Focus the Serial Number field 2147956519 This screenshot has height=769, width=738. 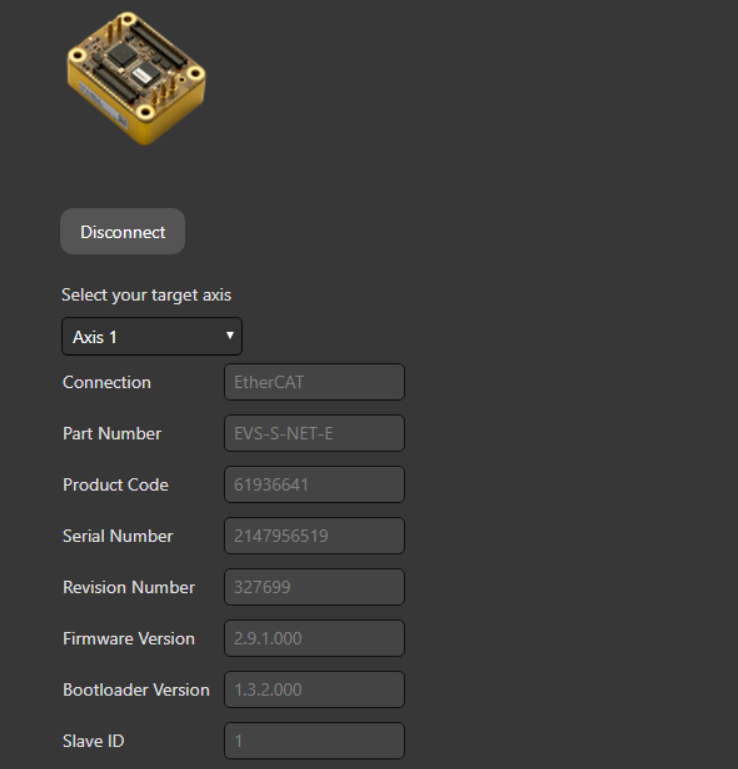tap(314, 536)
